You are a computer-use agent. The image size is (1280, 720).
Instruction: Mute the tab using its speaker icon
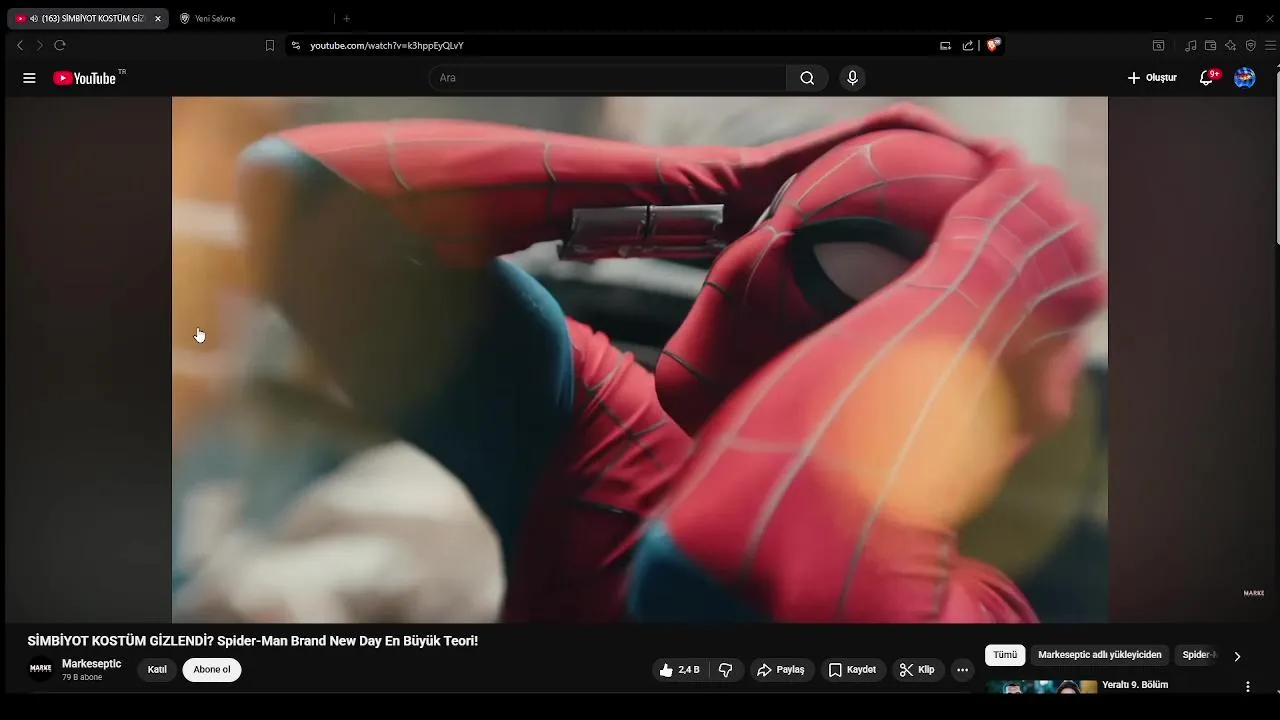pos(33,19)
